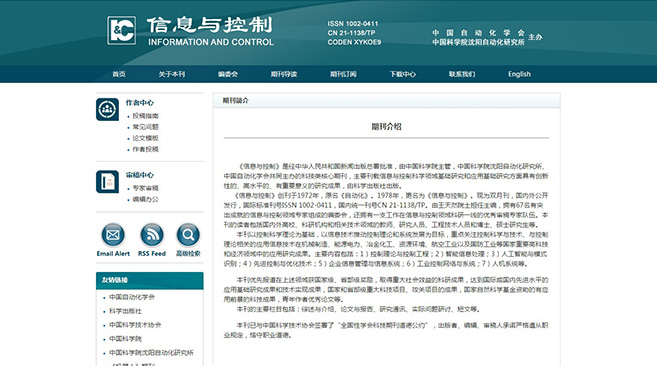Open the 高级检索 magnifier search icon
The image size is (657, 366).
[x=188, y=235]
